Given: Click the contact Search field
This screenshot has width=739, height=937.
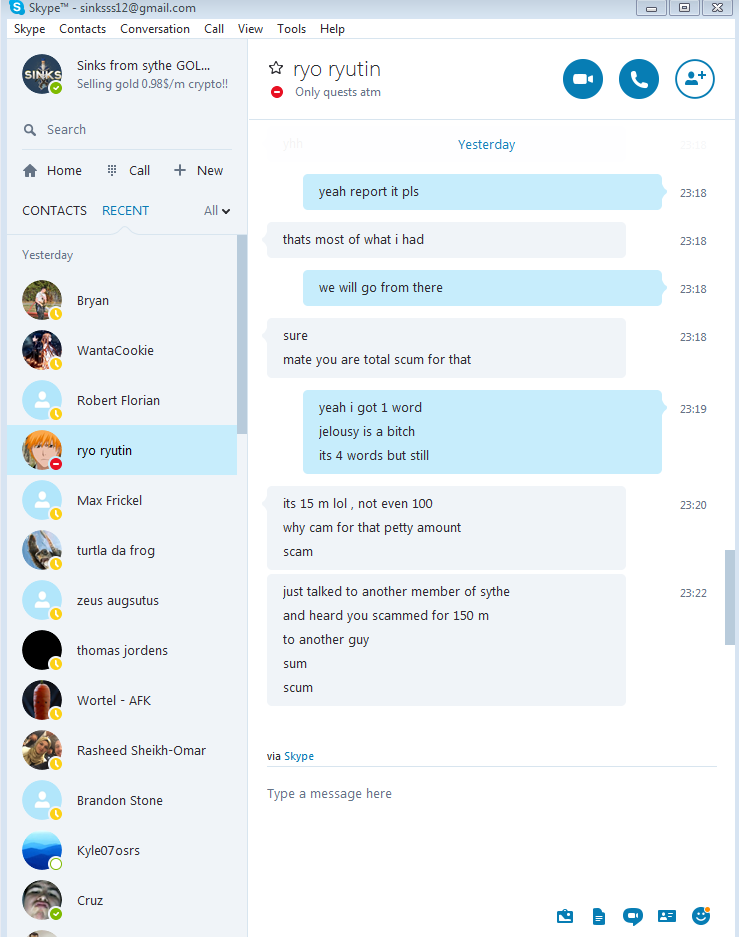Looking at the screenshot, I should point(127,130).
